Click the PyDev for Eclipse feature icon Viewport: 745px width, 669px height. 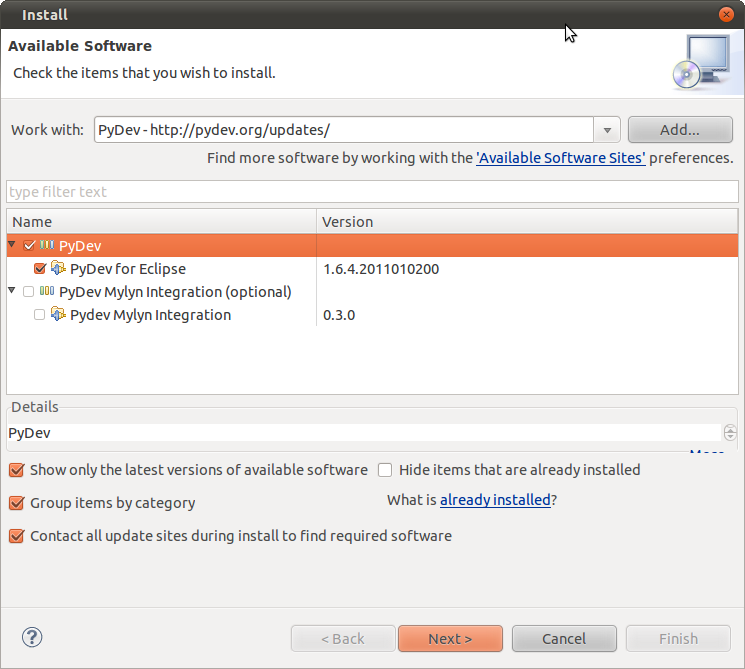58,268
